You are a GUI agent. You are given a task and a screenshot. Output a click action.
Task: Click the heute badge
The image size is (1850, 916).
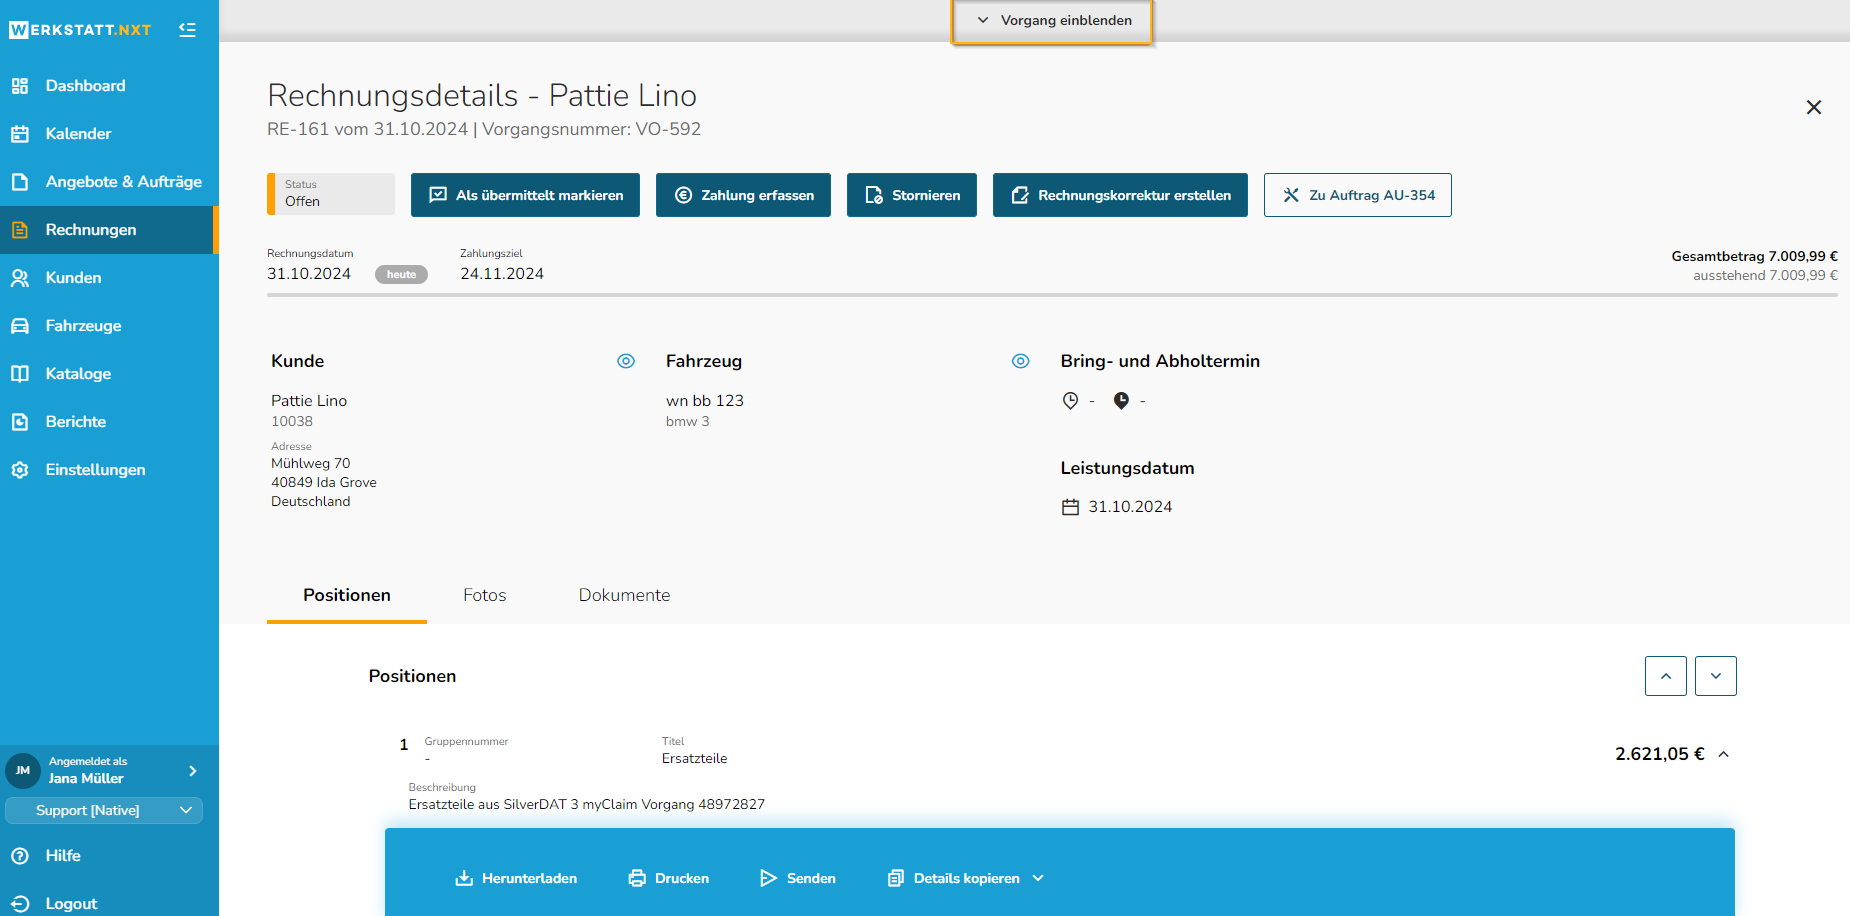[x=401, y=274]
